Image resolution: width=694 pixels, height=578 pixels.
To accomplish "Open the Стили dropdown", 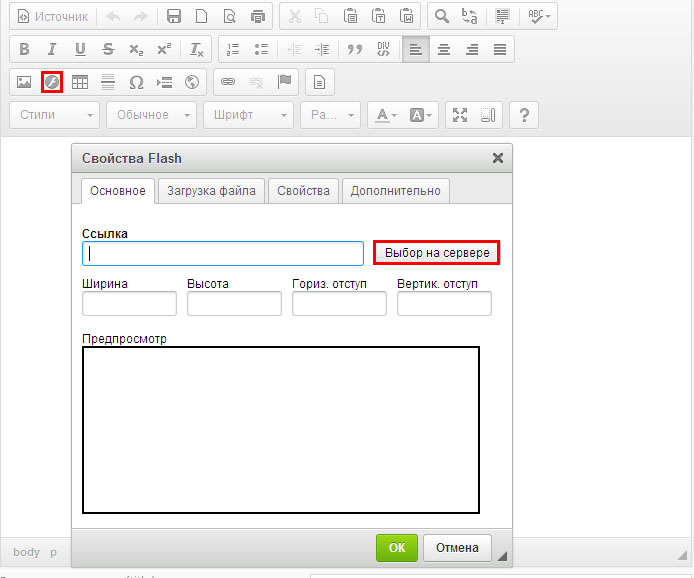I will 56,115.
